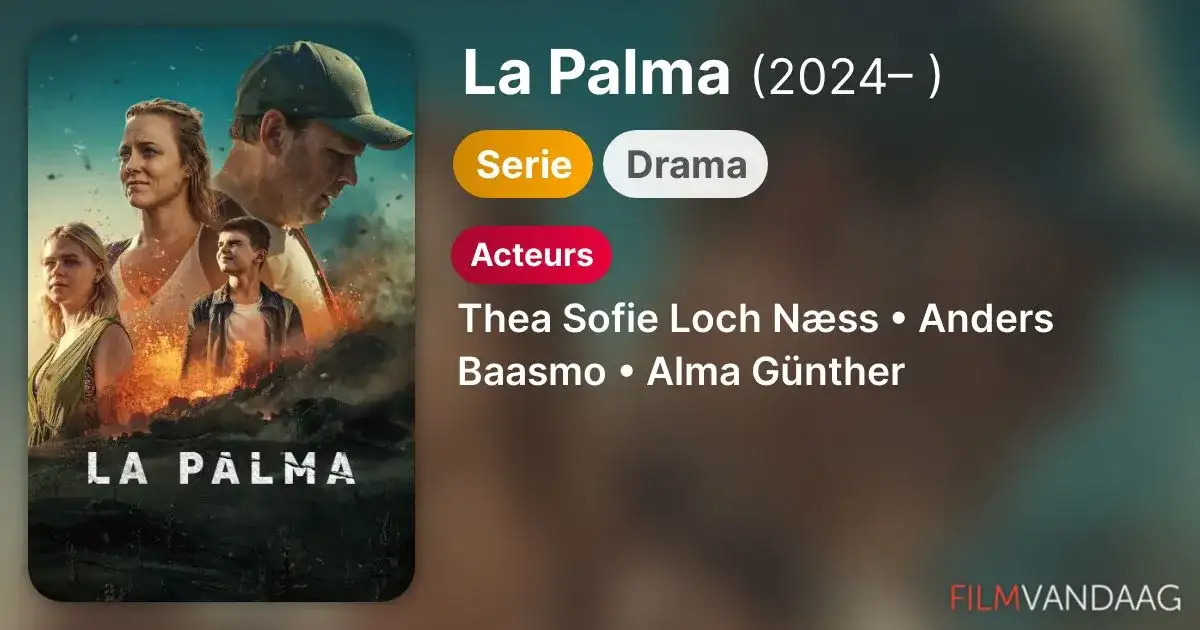The image size is (1200, 630).
Task: Click the FILMVANDAAG logo
Action: click(x=1066, y=597)
